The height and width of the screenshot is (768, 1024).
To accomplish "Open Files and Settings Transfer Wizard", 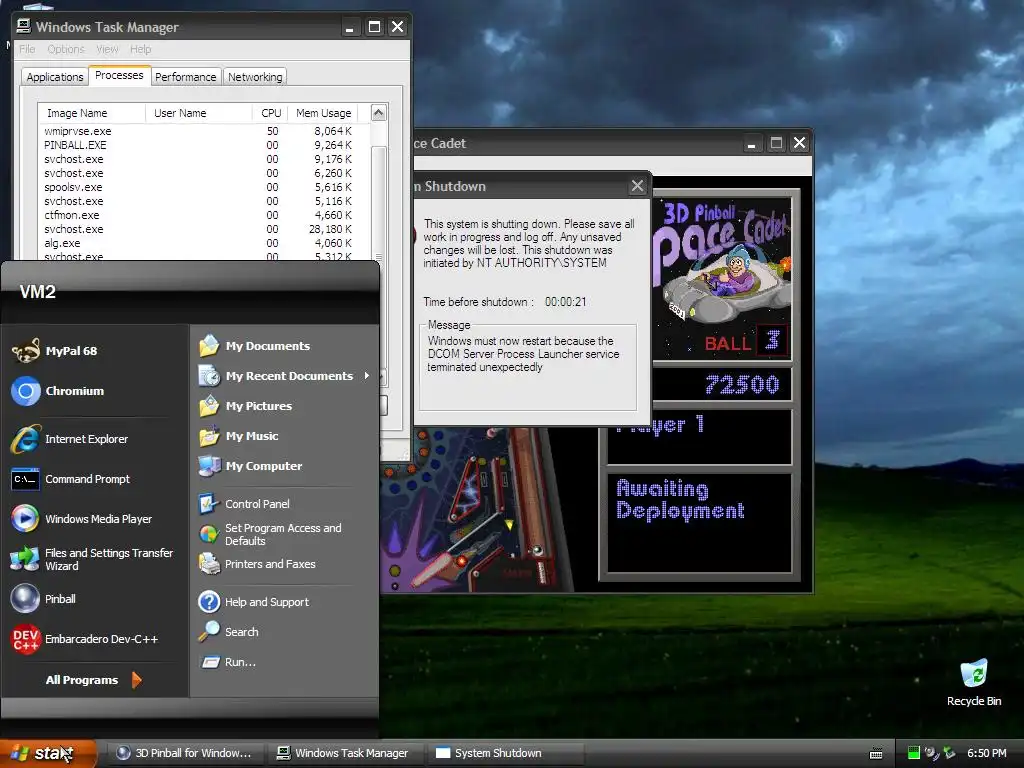I will click(92, 559).
